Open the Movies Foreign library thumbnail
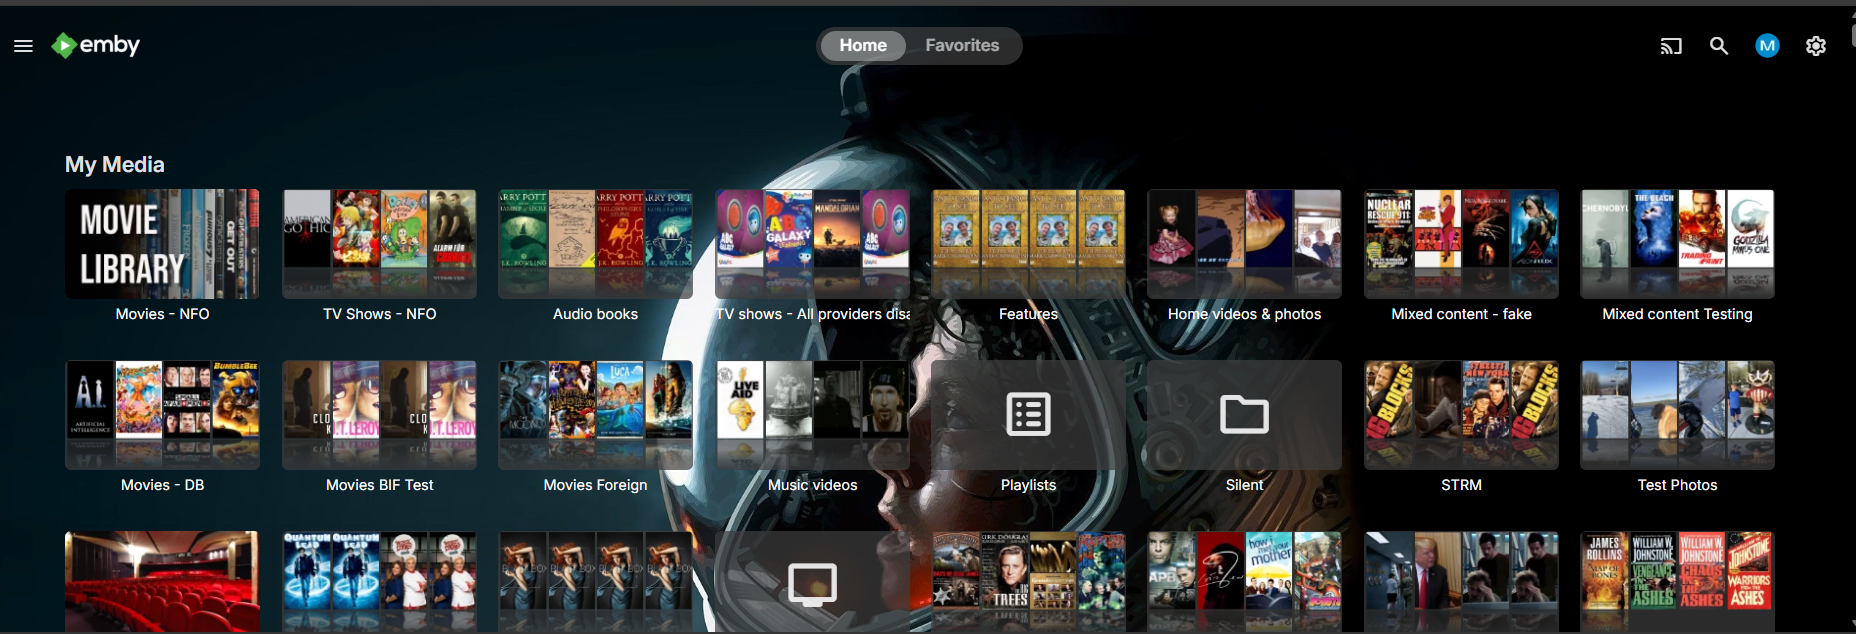Image resolution: width=1856 pixels, height=634 pixels. (595, 415)
